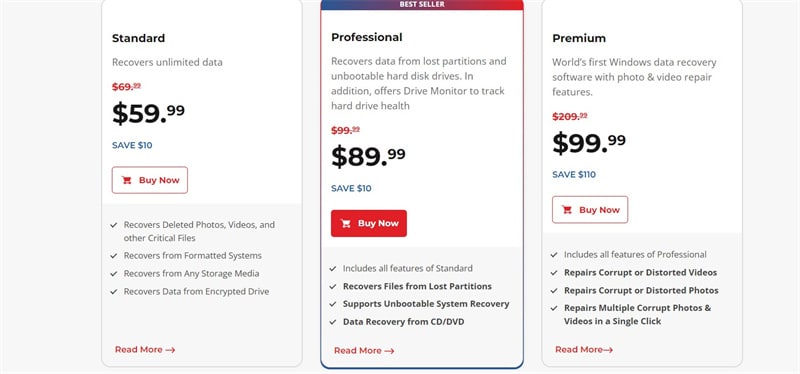
Task: Click checkmark next to Data Recovery from CD/DVD
Action: coord(333,322)
